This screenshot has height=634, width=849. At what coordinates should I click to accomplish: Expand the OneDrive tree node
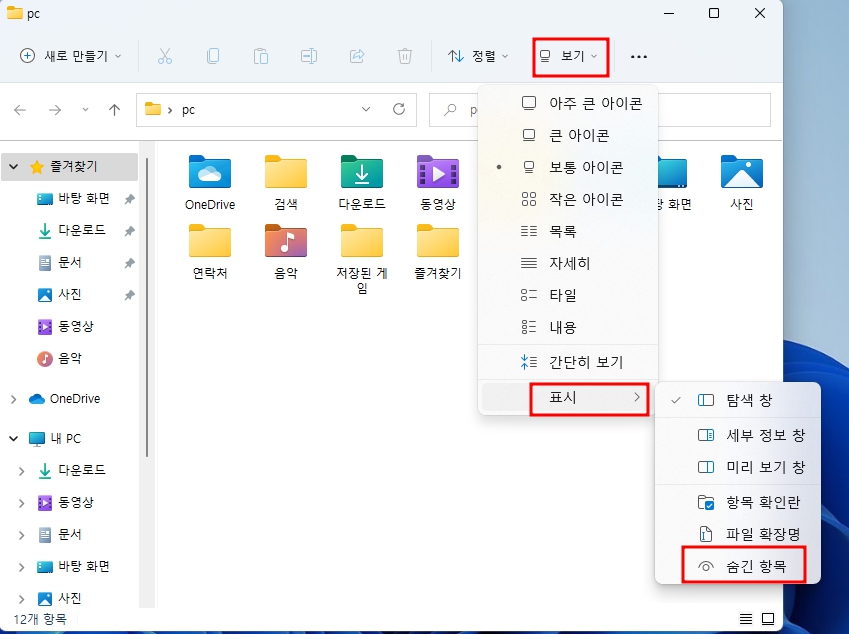point(14,400)
